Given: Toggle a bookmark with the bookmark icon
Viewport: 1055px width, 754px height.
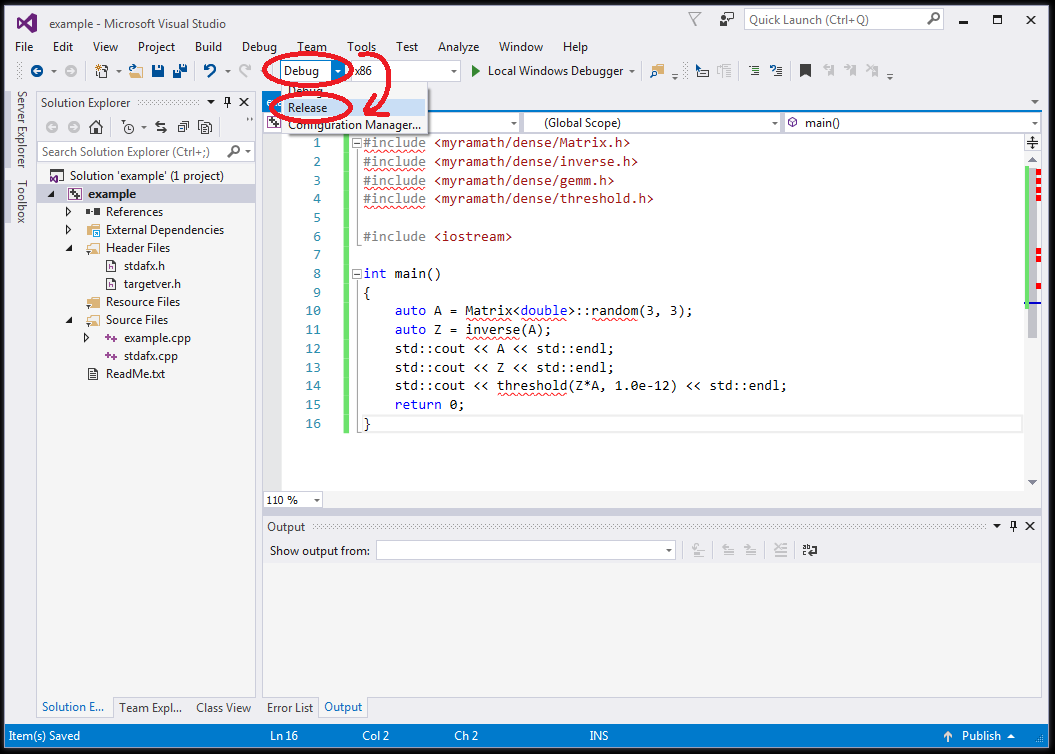Looking at the screenshot, I should [805, 71].
